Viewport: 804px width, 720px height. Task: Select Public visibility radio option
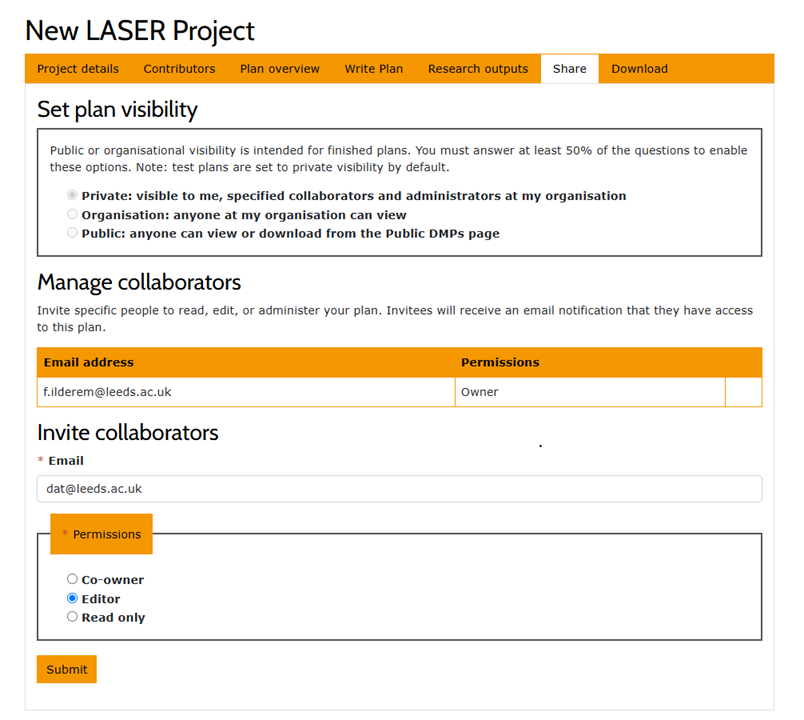click(72, 233)
